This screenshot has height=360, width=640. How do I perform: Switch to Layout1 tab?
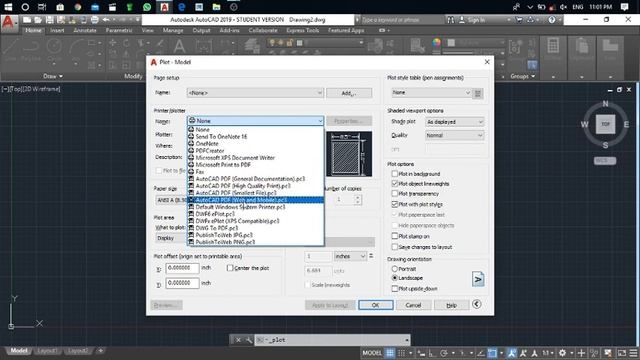[47, 351]
